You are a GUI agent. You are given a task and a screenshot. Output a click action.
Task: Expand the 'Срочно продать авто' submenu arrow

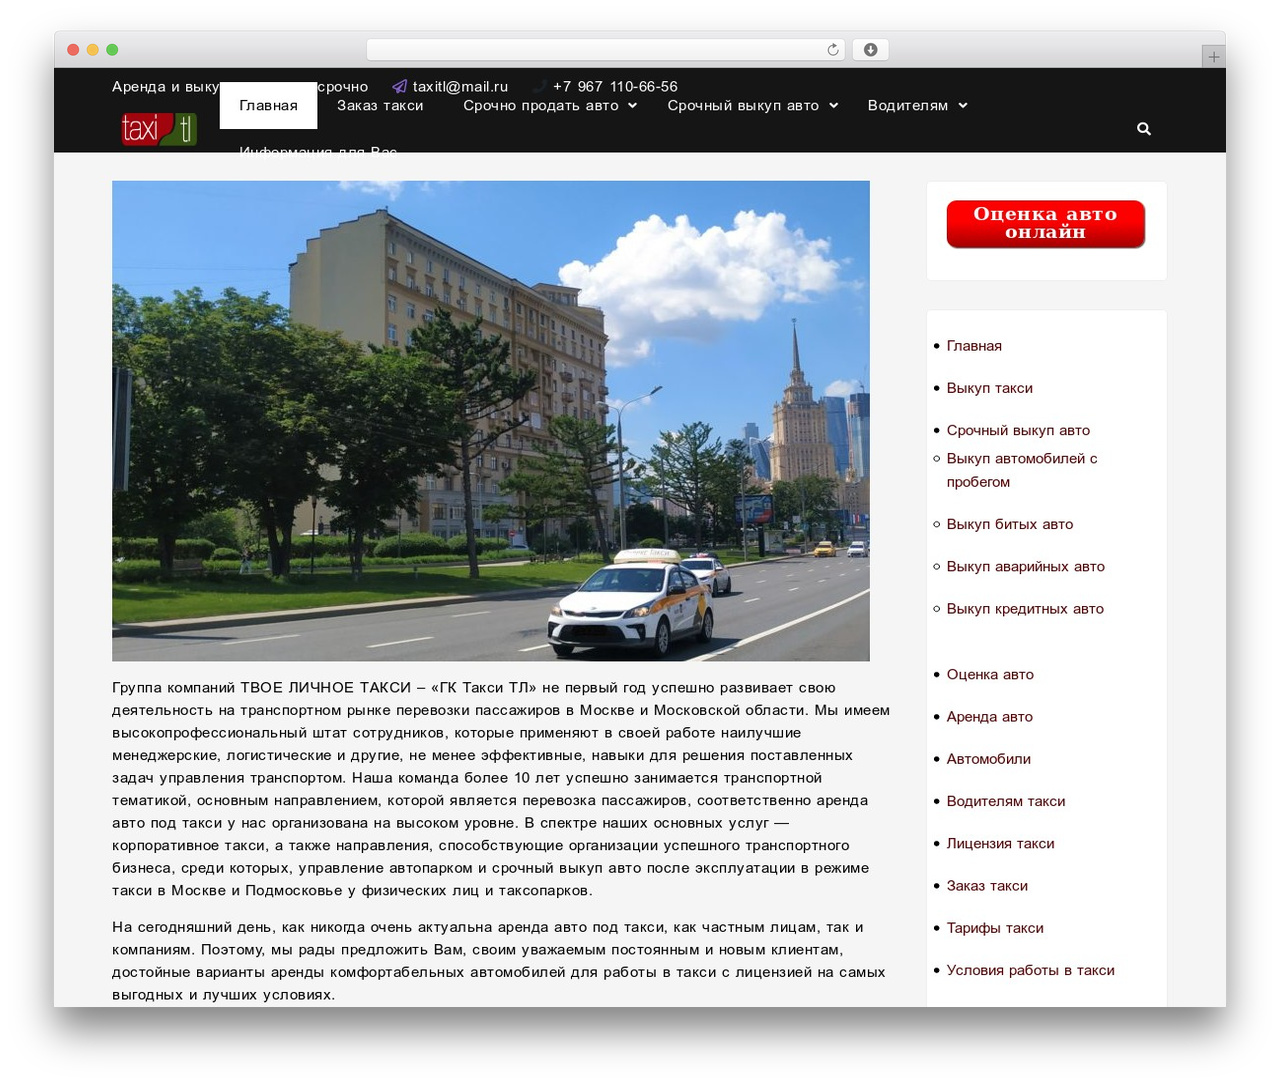point(633,106)
